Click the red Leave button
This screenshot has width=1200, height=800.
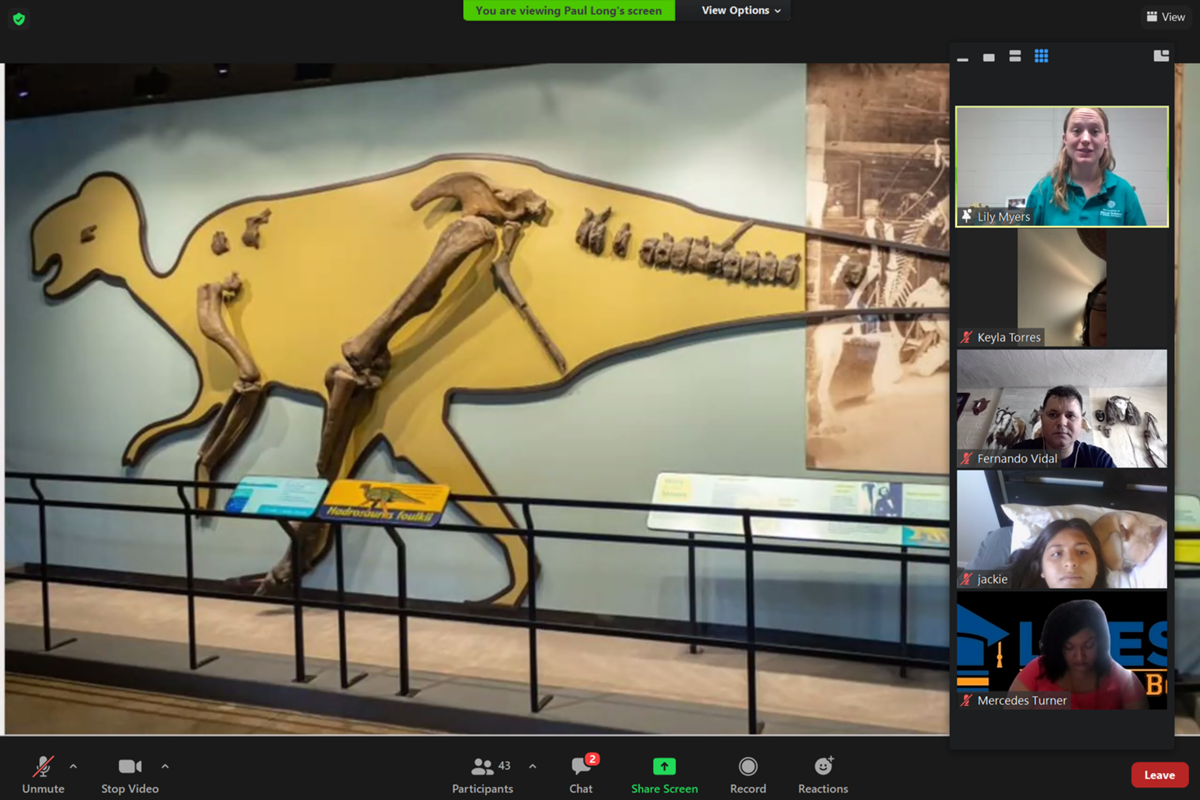click(x=1160, y=775)
